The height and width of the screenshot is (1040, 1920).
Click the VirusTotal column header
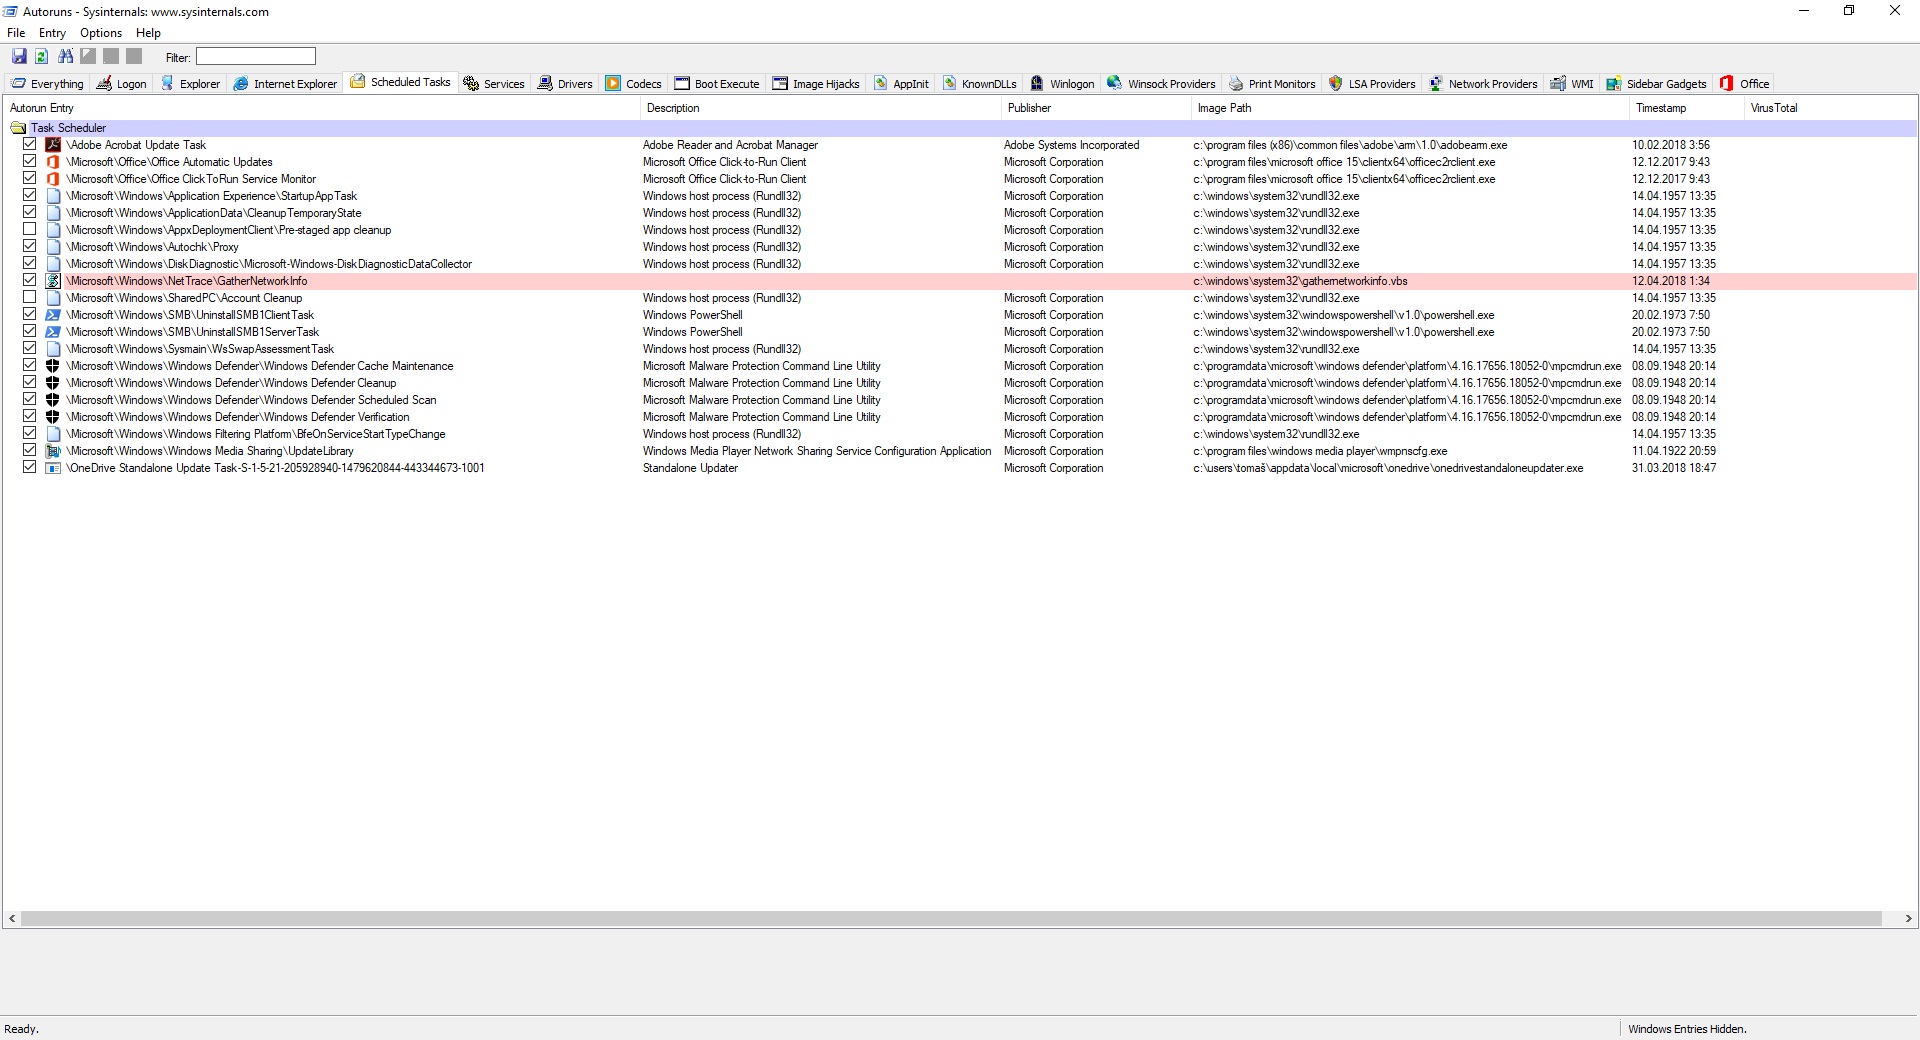[1830, 108]
